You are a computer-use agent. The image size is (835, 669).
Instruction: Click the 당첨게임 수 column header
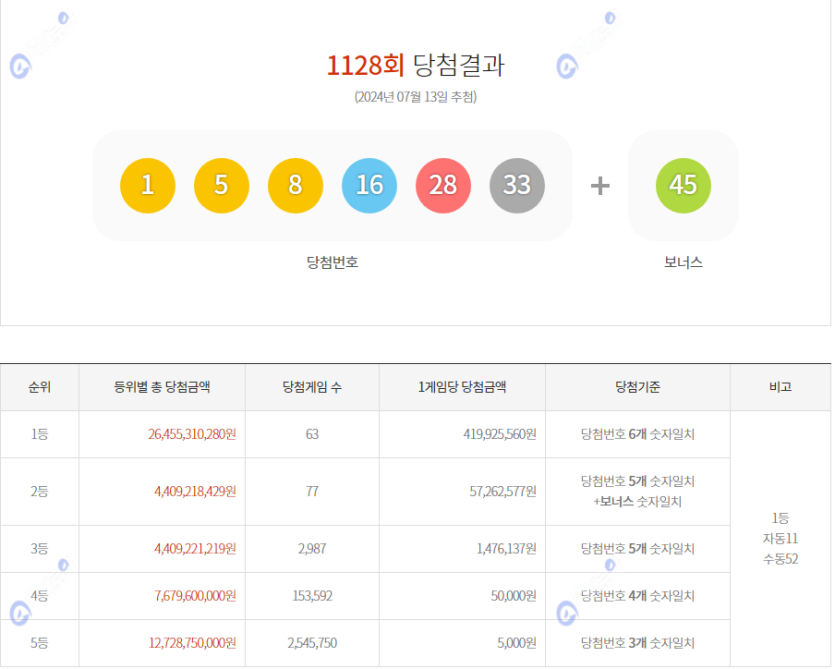tap(312, 387)
